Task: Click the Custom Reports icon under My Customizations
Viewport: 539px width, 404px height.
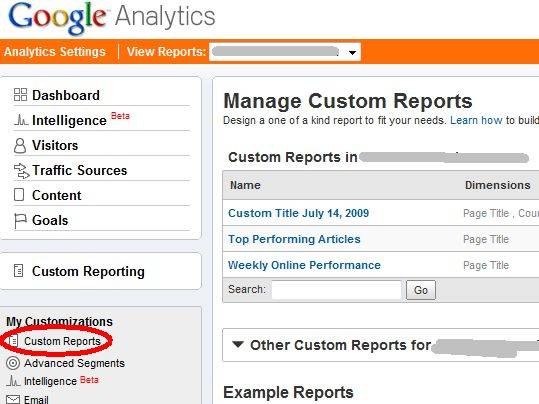Action: 13,341
